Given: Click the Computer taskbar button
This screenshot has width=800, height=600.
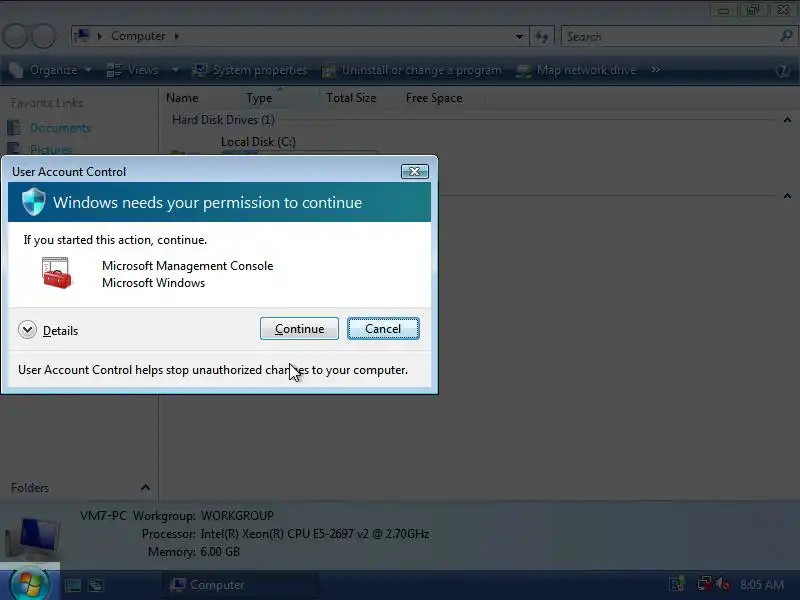Looking at the screenshot, I should coord(240,585).
